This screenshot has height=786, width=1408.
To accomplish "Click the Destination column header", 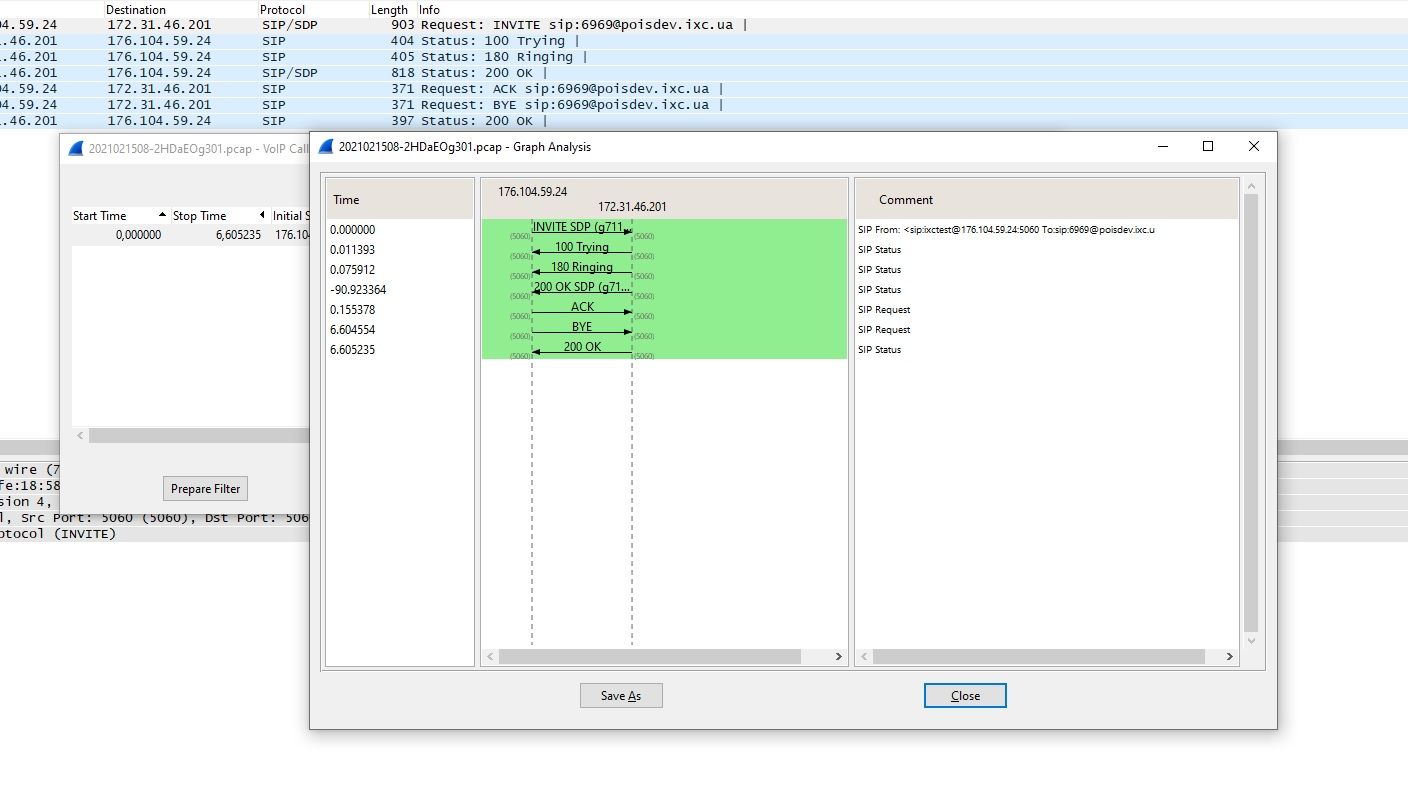I will point(135,9).
